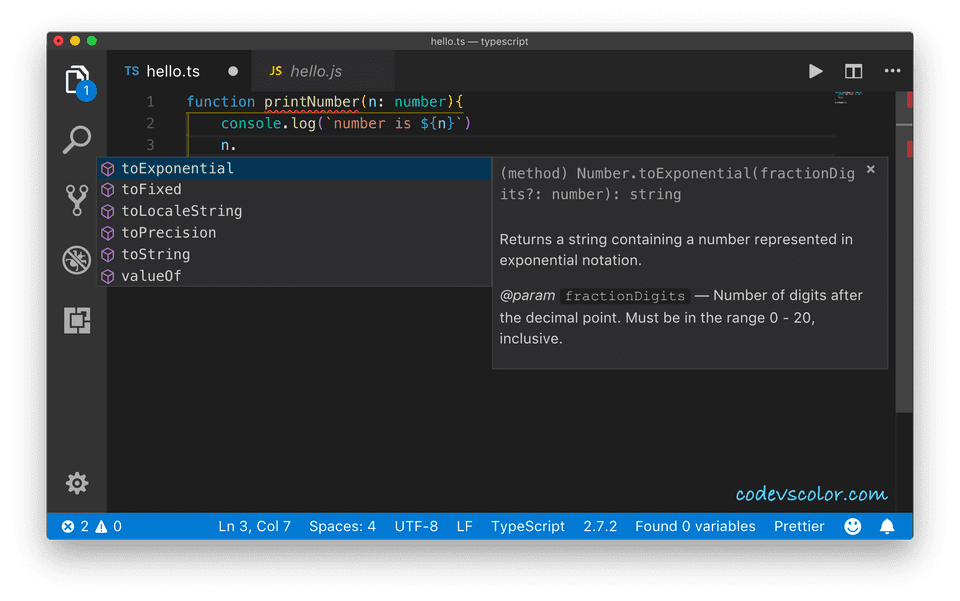Open the Extensions view icon

tap(77, 320)
